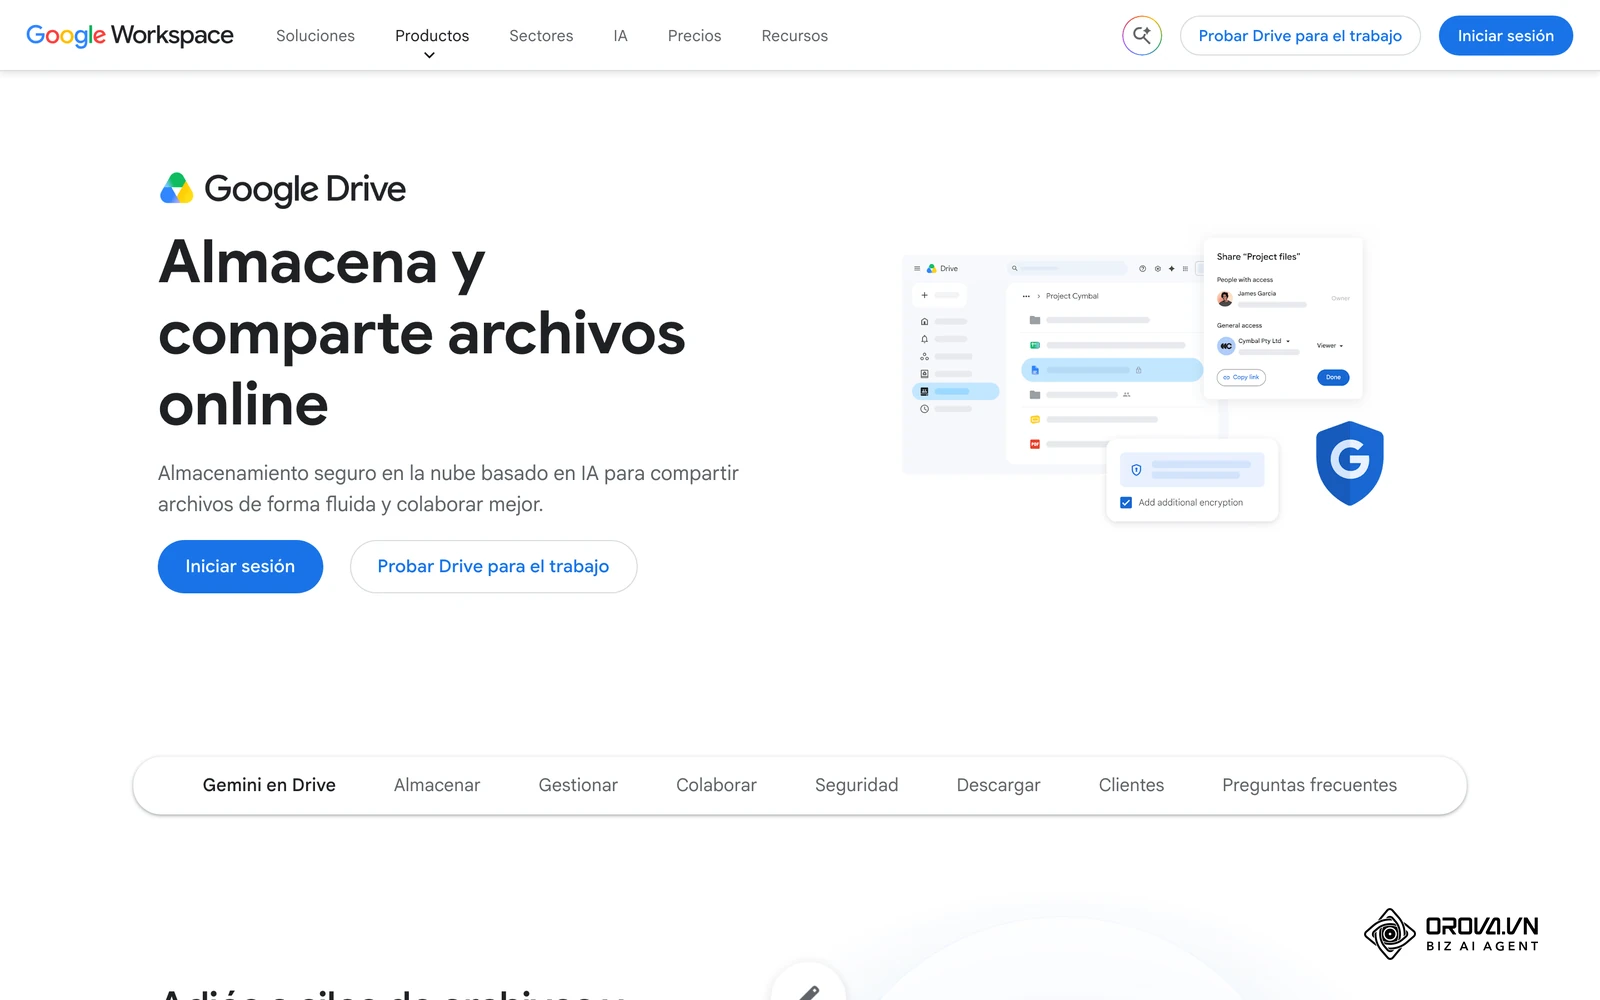Click hero Probar Drive para el trabajo button

493,566
